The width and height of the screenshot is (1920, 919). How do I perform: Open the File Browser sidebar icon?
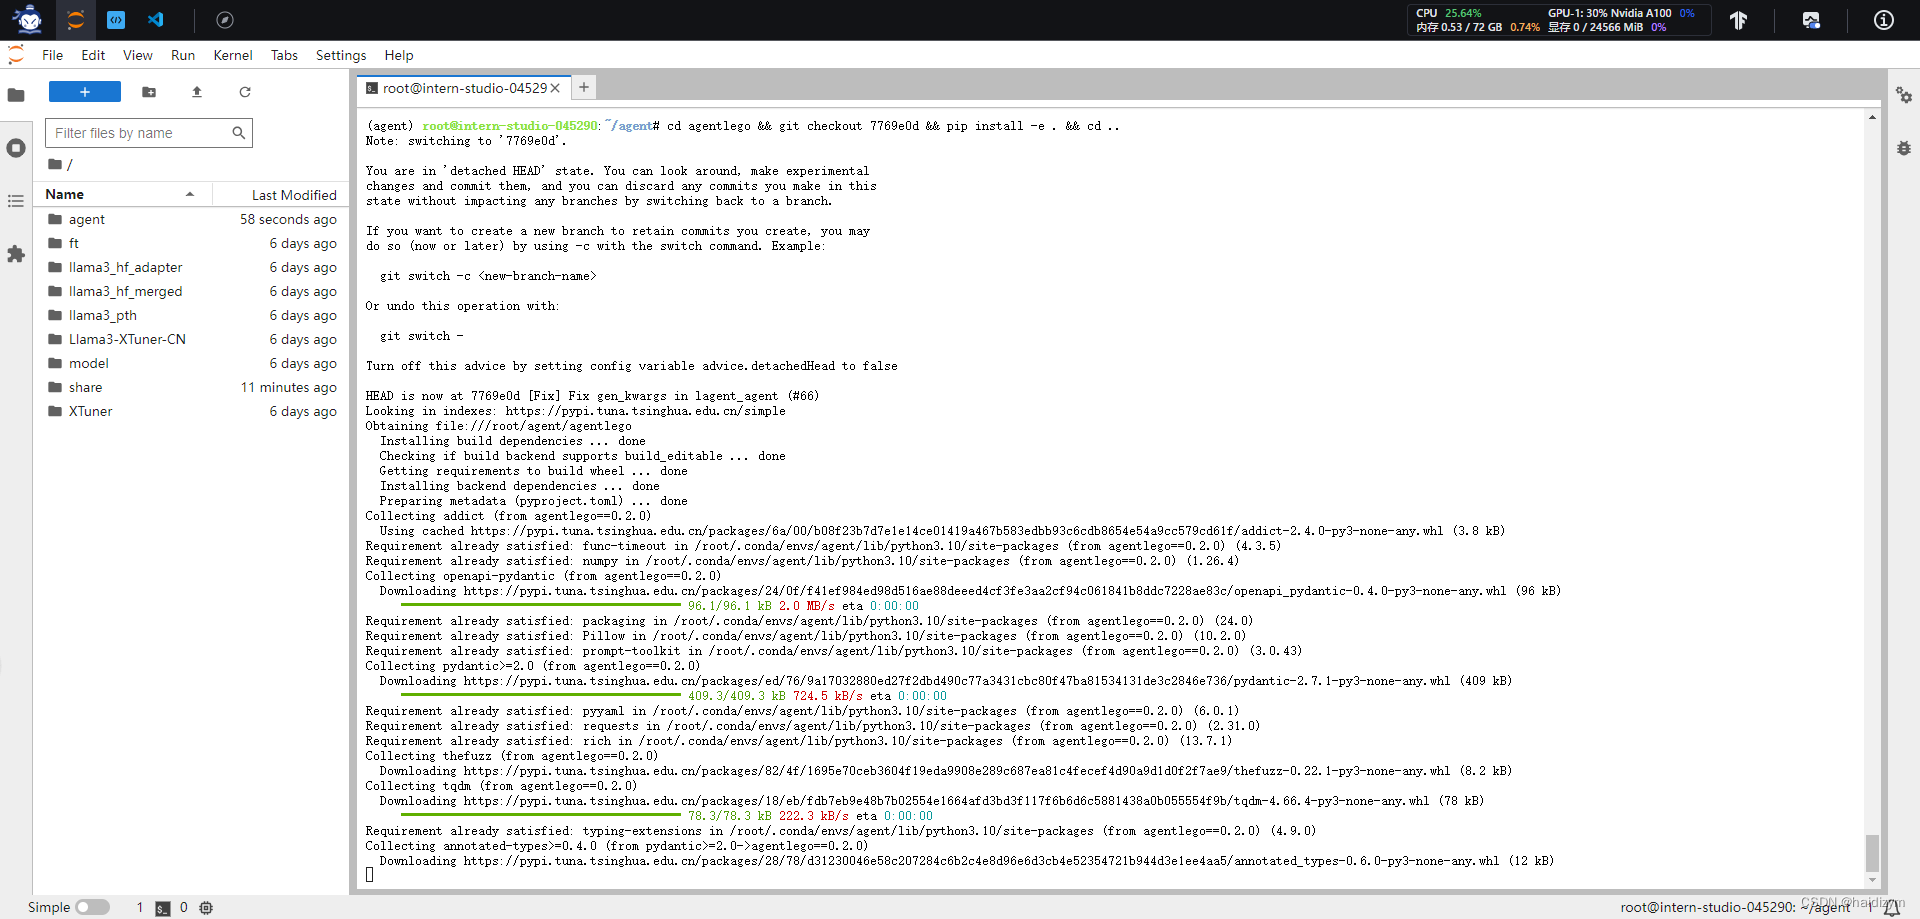[16, 96]
